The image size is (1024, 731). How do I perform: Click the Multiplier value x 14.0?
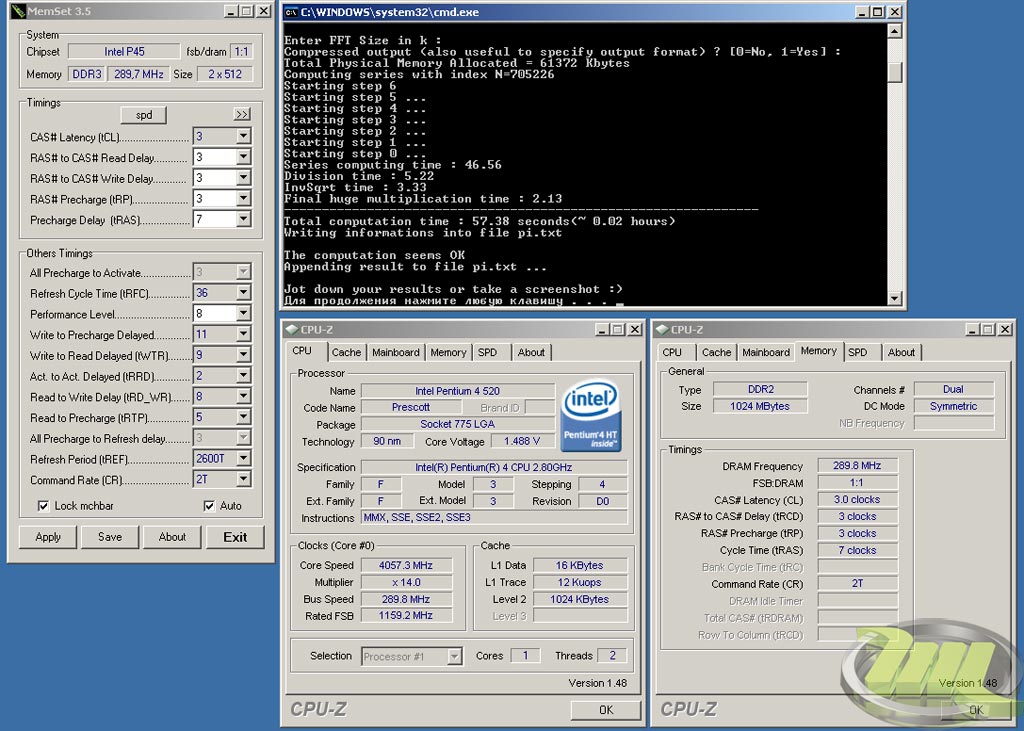[x=406, y=582]
